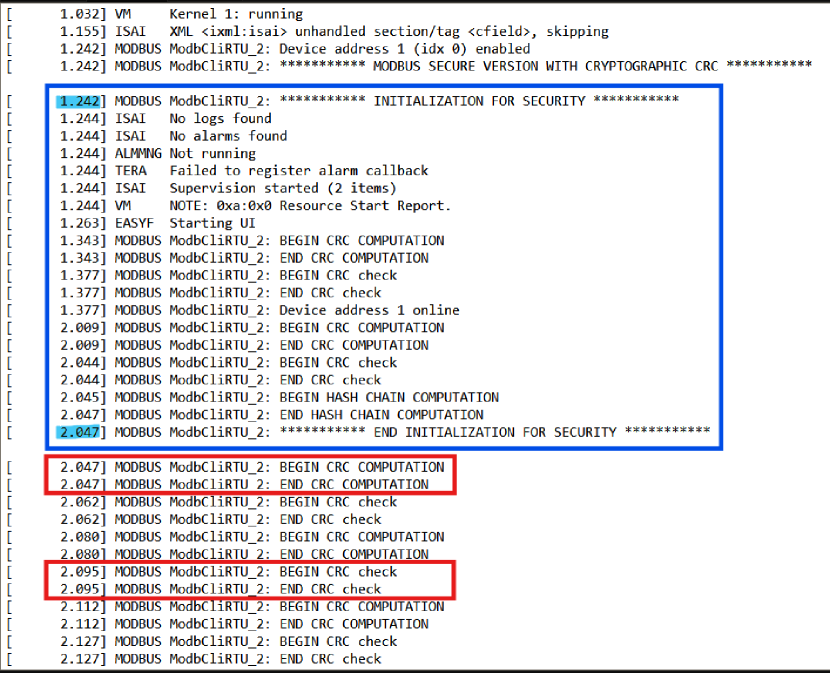The width and height of the screenshot is (830, 673).
Task: Select the 'TERA' module label
Action: point(131,171)
